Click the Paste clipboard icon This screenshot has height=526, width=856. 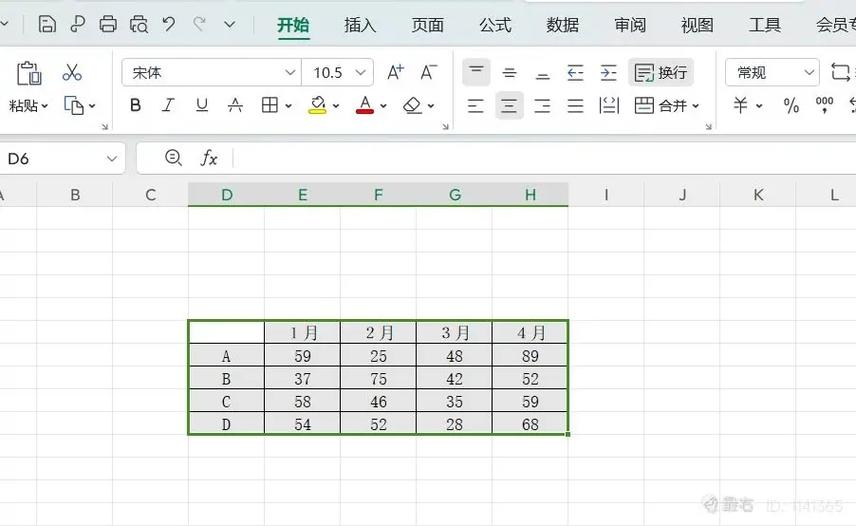pyautogui.click(x=29, y=73)
